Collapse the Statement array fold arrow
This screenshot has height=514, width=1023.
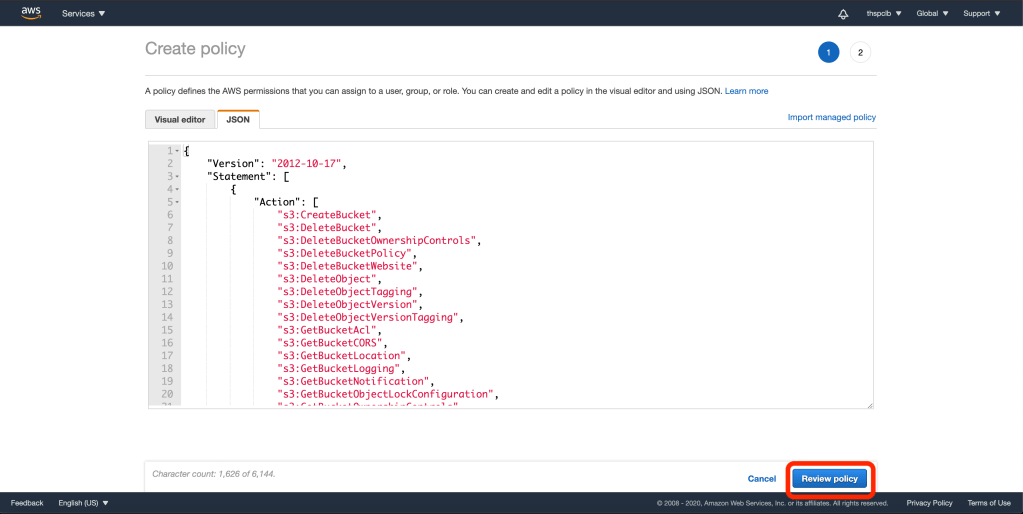click(x=177, y=176)
